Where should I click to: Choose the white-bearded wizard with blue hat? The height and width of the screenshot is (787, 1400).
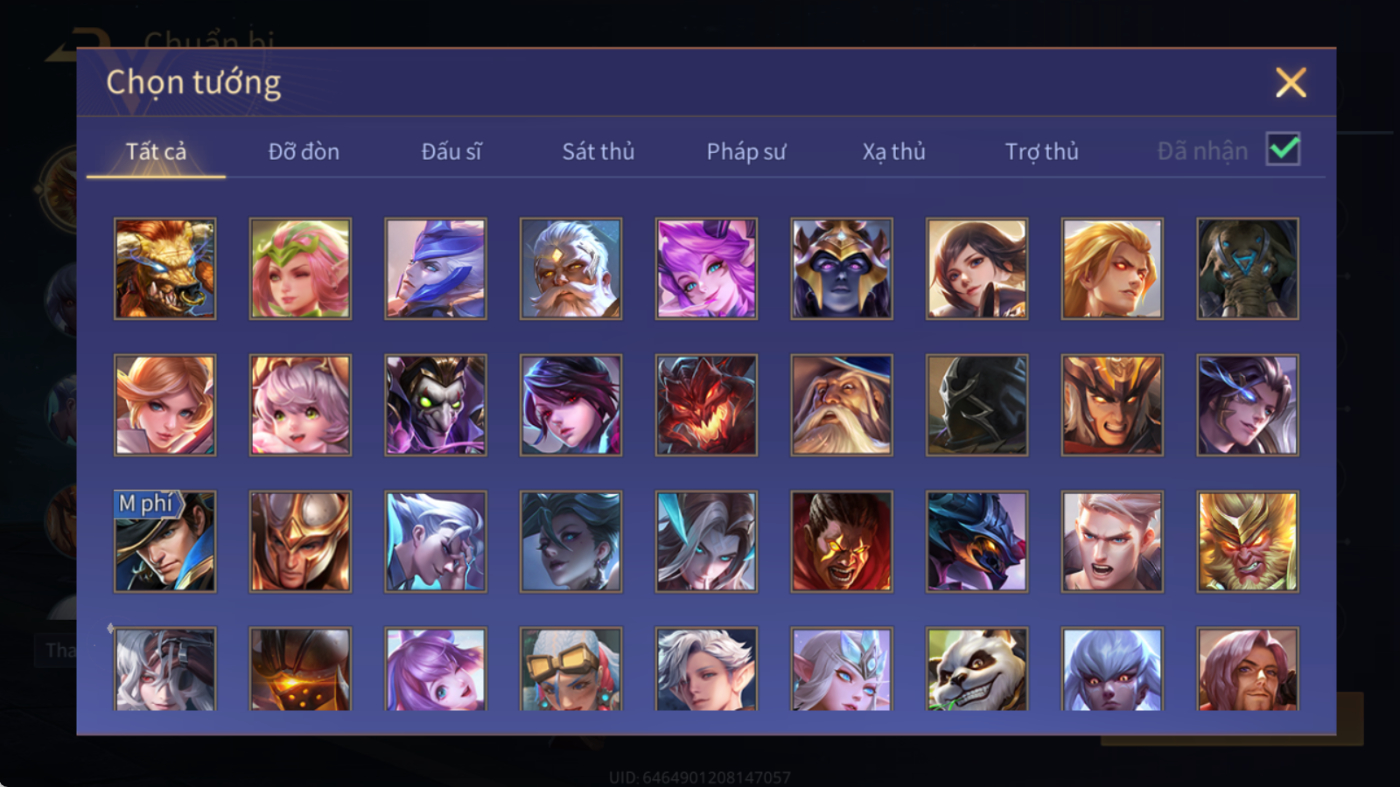pyautogui.click(x=841, y=405)
